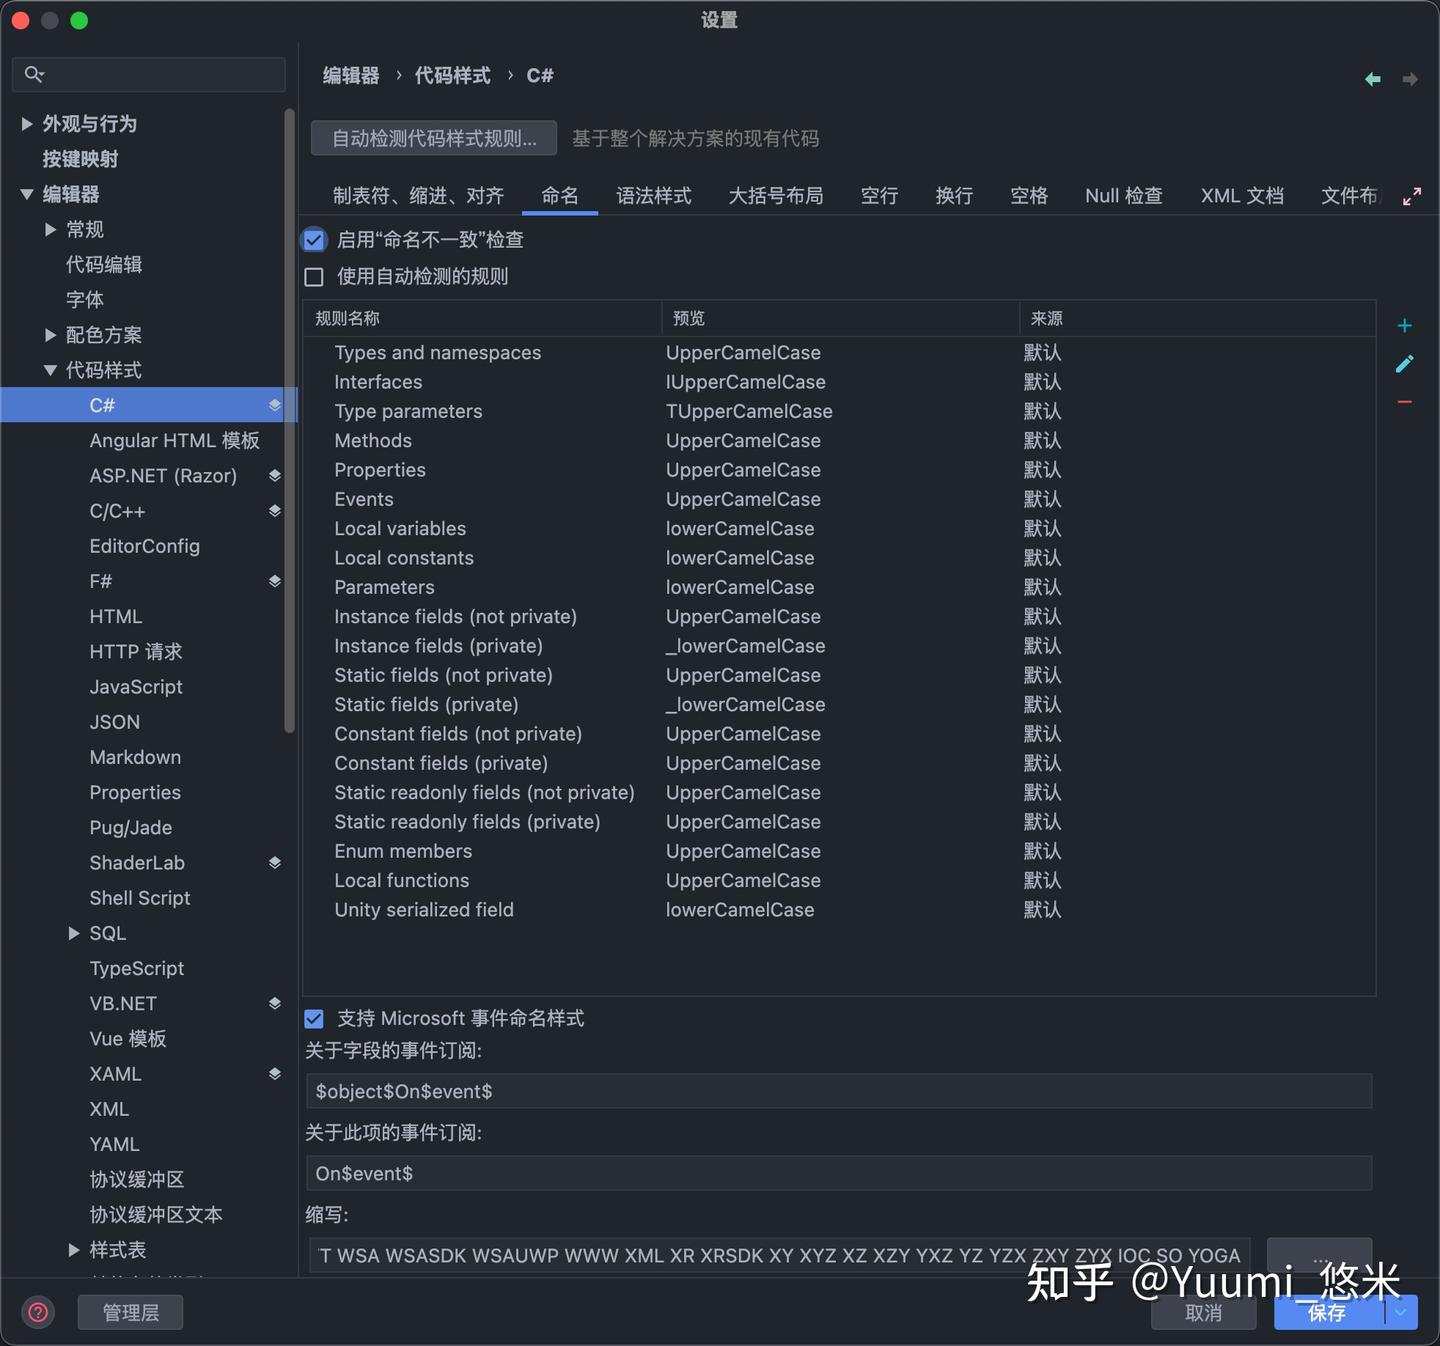Screen dimensions: 1440x1346
Task: Expand the 外观与行为 section
Action: click(x=26, y=123)
